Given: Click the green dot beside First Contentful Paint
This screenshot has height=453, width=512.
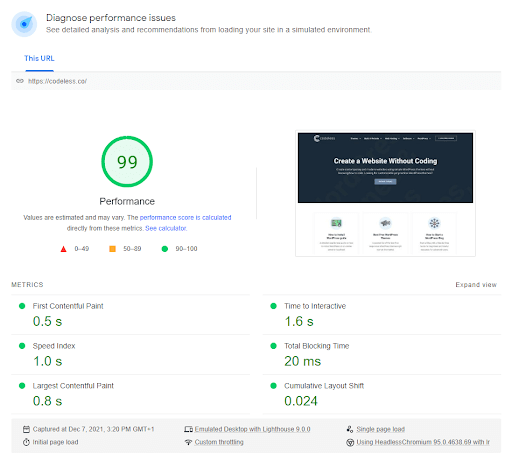Looking at the screenshot, I should [x=22, y=306].
